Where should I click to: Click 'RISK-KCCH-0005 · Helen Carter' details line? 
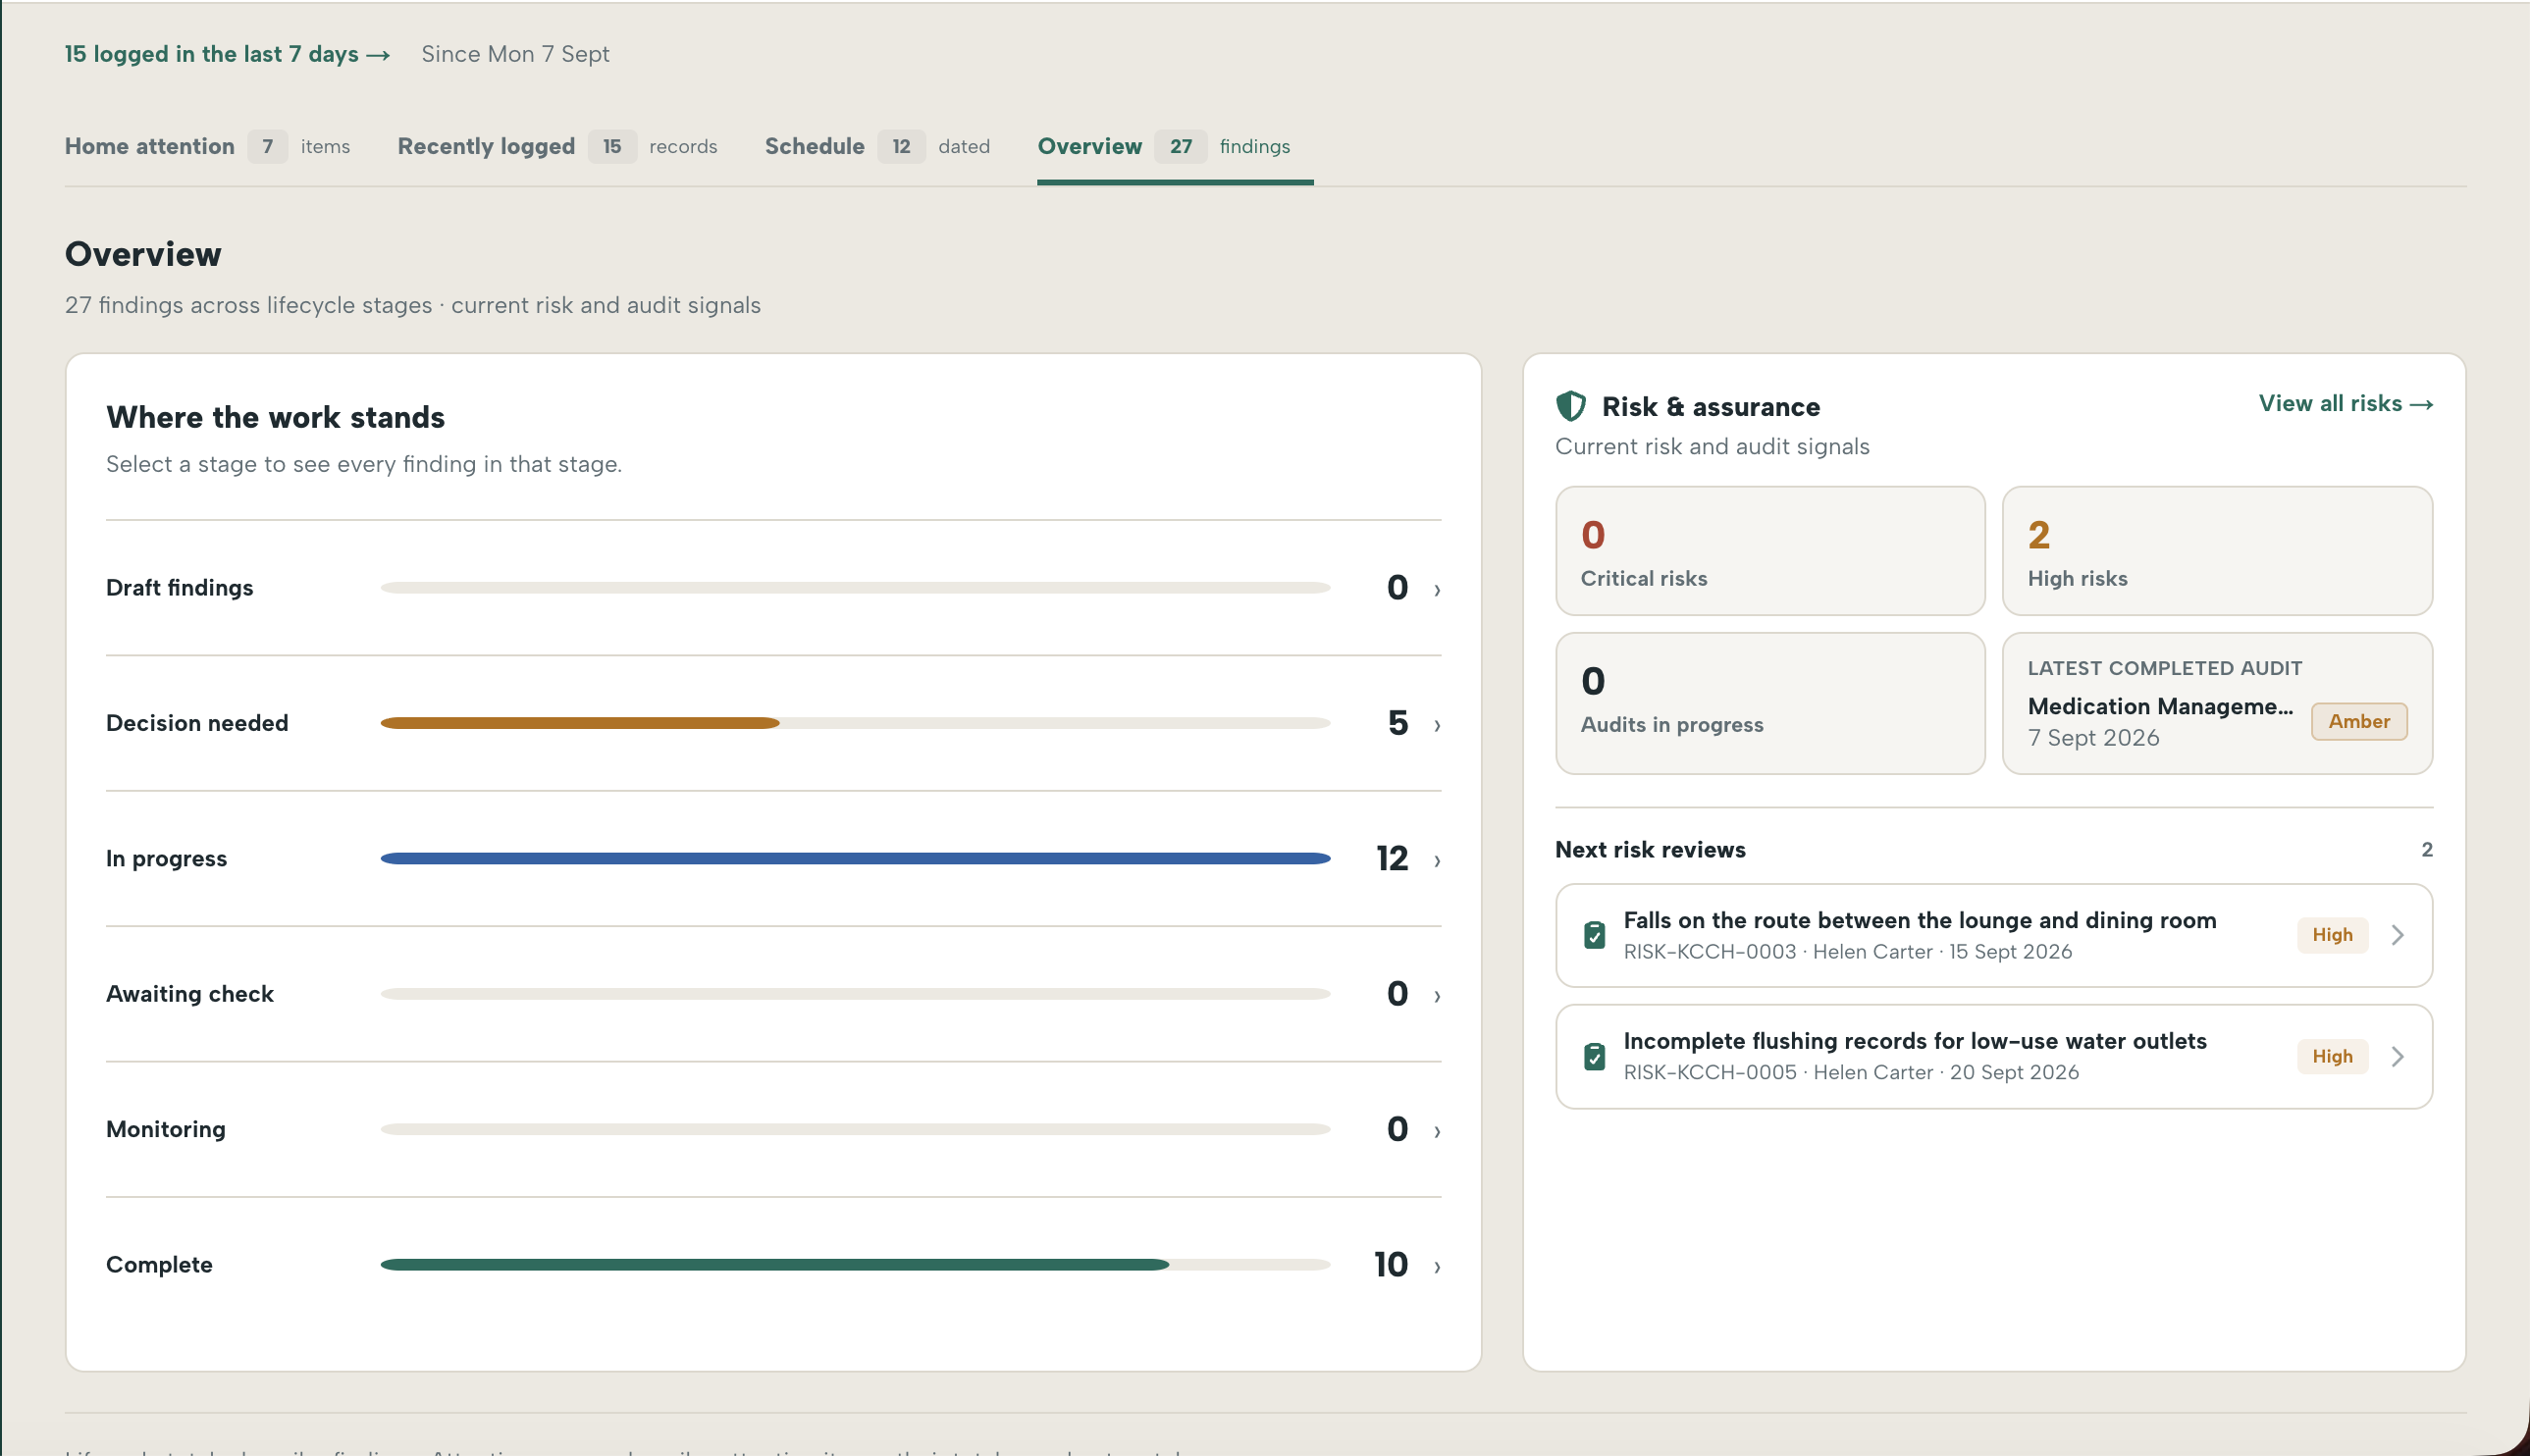click(1851, 1072)
